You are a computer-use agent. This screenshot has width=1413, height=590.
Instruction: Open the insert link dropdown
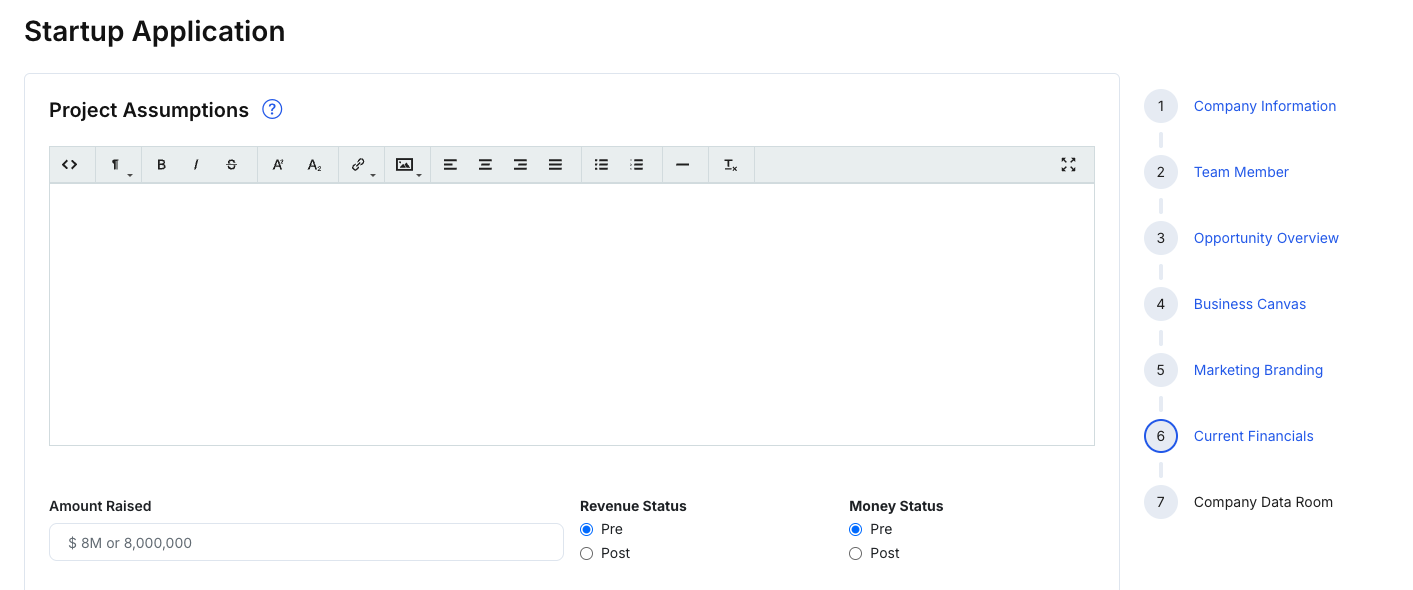pyautogui.click(x=361, y=165)
